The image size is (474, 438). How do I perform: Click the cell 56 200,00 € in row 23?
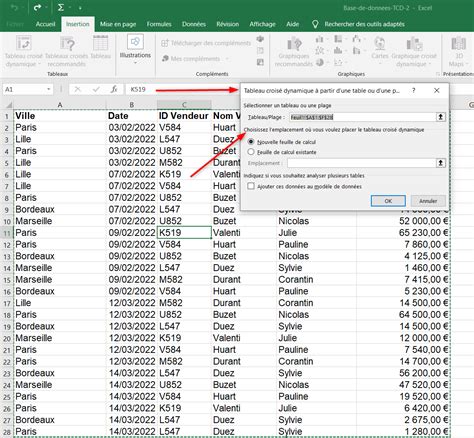point(403,373)
